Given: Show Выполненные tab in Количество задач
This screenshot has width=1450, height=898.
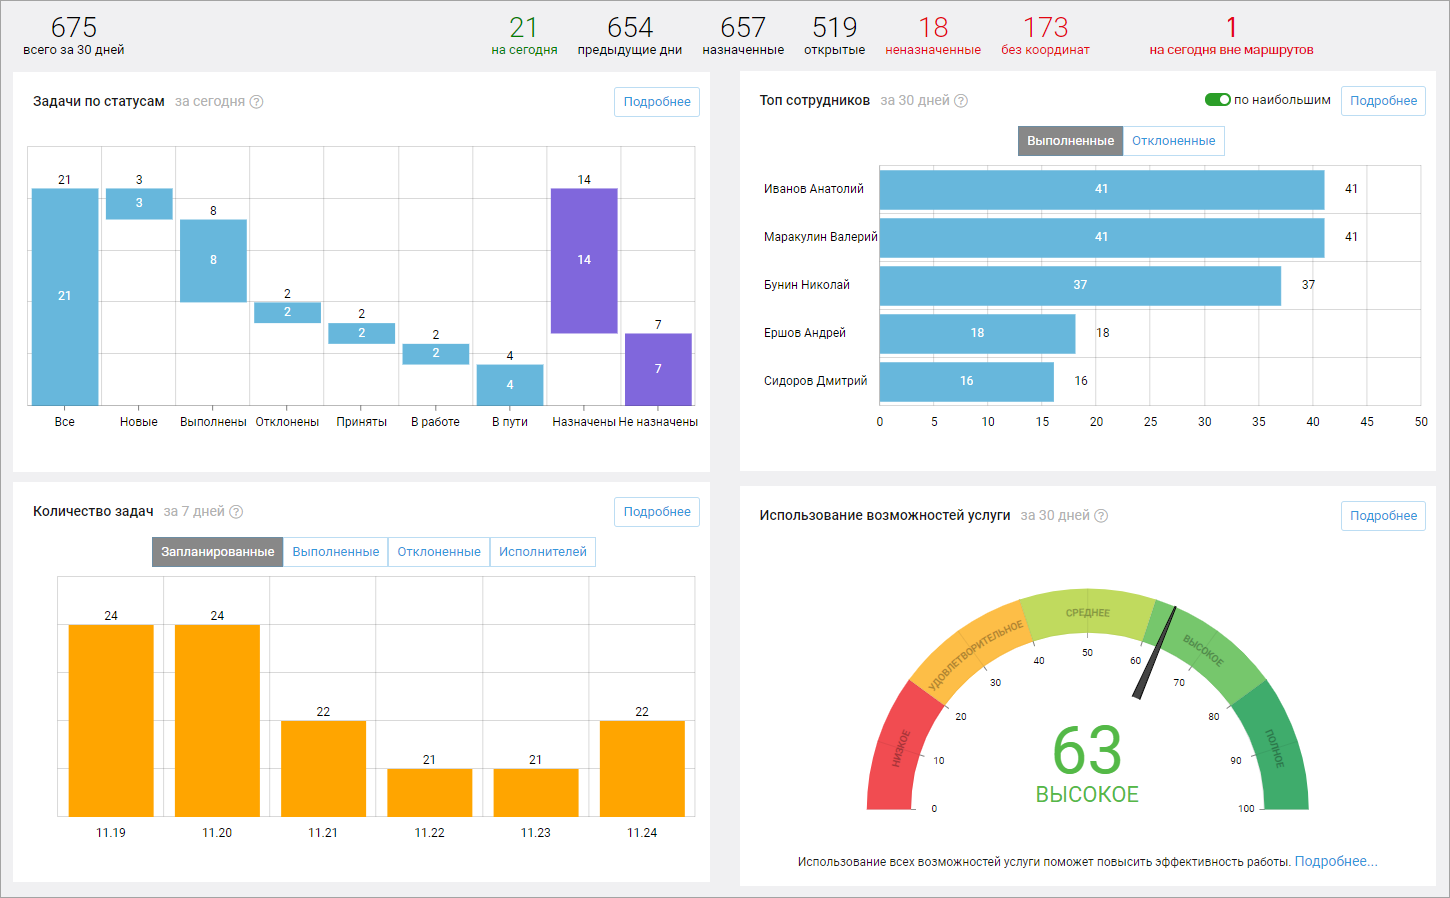Looking at the screenshot, I should tap(335, 552).
